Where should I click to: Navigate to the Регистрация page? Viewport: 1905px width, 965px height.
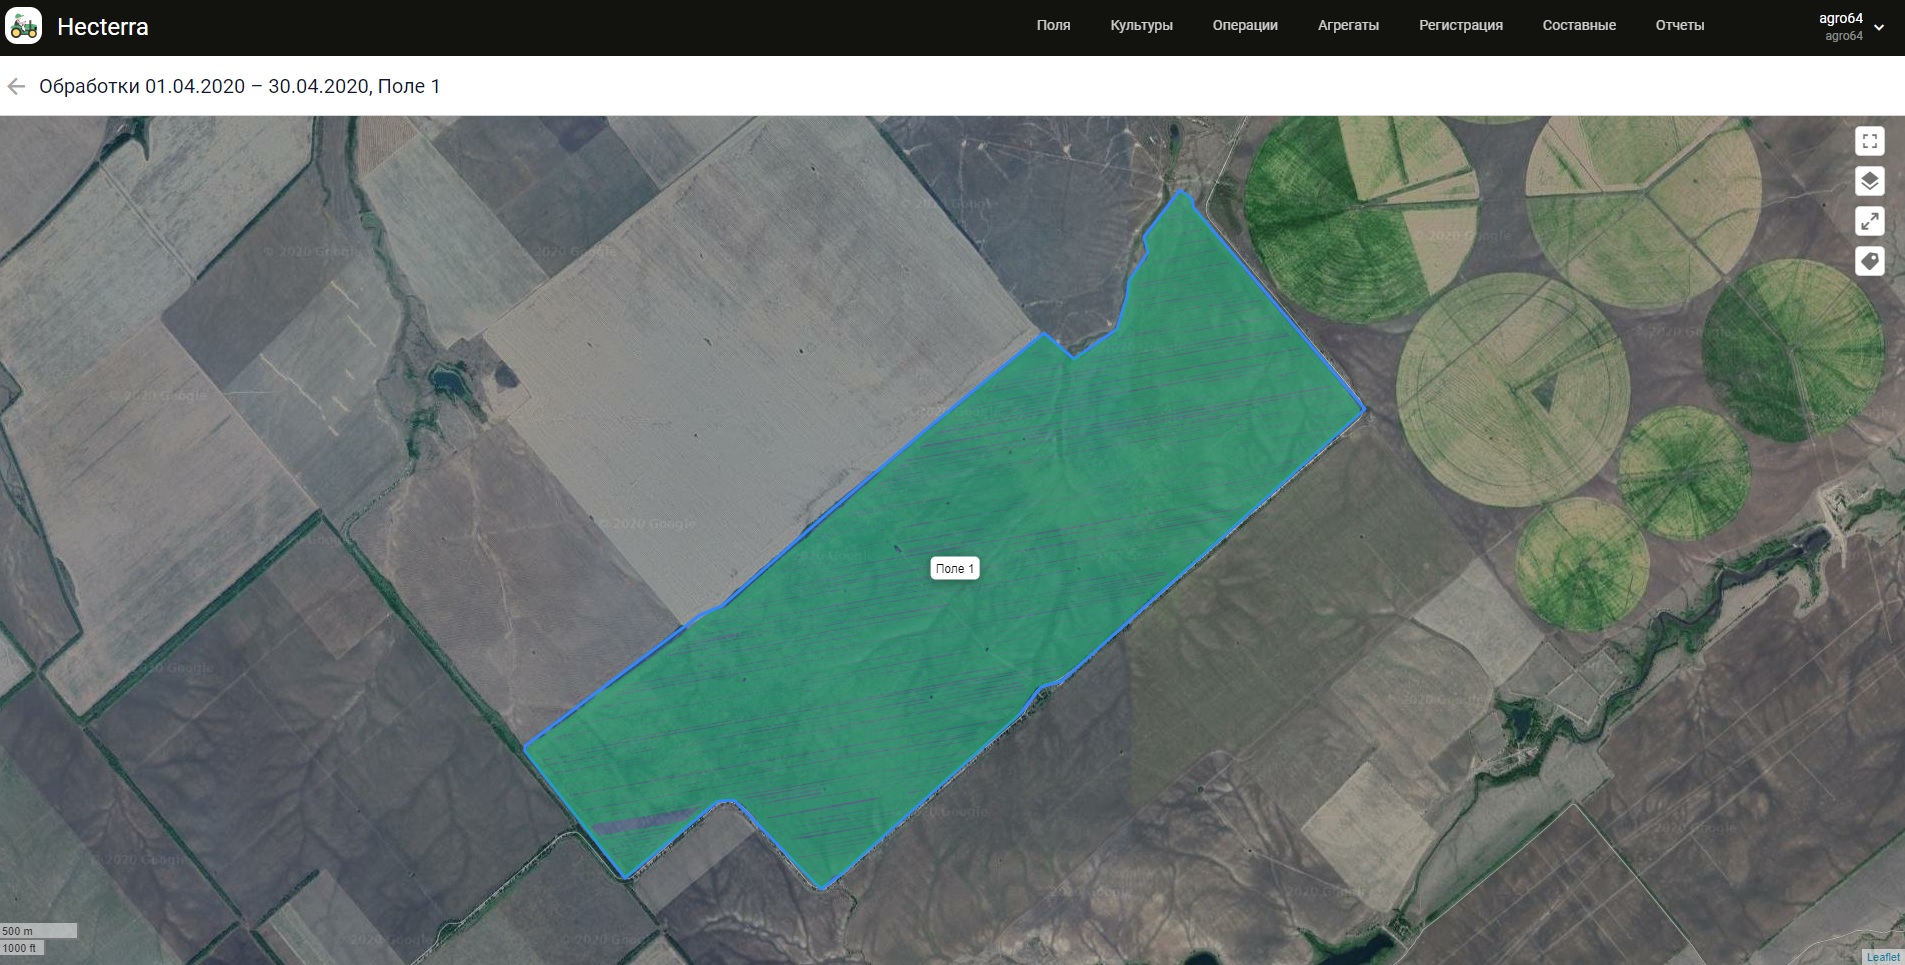(x=1460, y=26)
